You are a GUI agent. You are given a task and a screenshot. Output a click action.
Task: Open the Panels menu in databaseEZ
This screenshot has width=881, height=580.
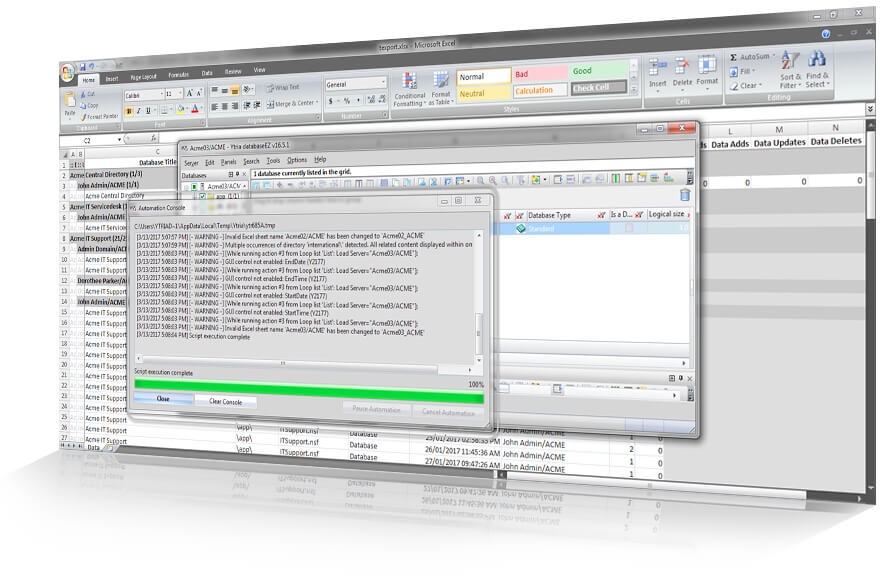pyautogui.click(x=229, y=162)
